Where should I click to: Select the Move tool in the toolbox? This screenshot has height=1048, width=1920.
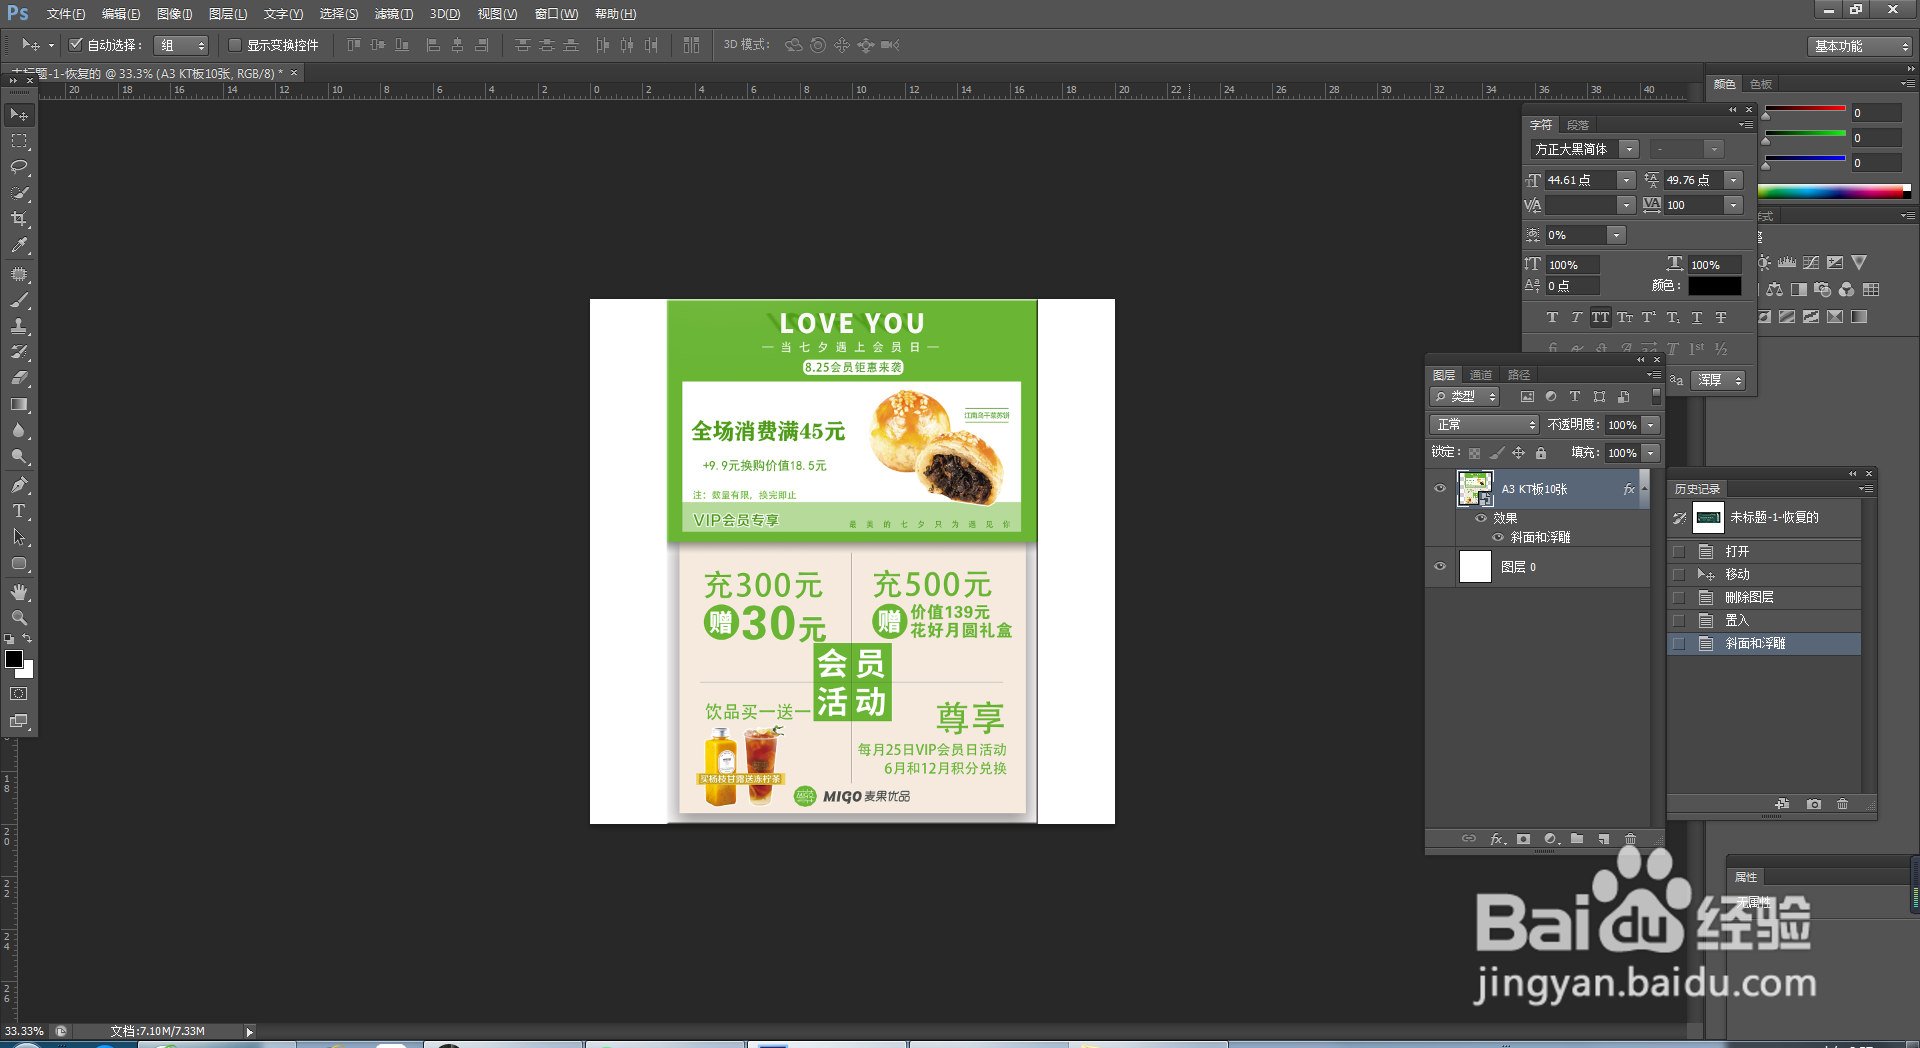19,115
